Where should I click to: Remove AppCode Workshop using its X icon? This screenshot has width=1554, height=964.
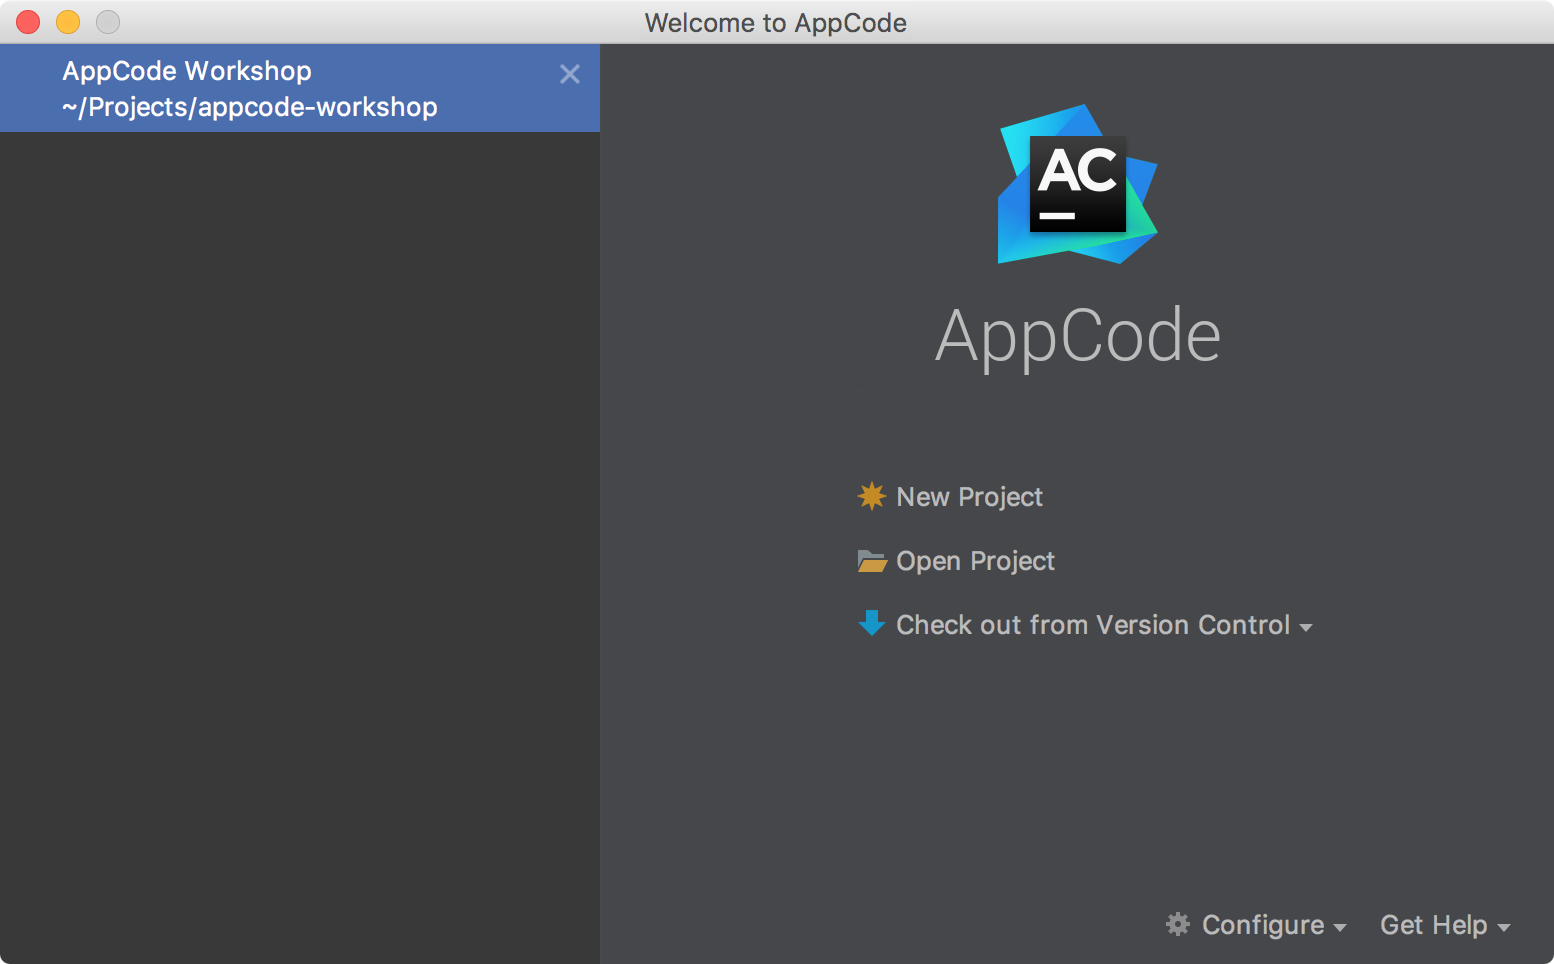point(570,74)
